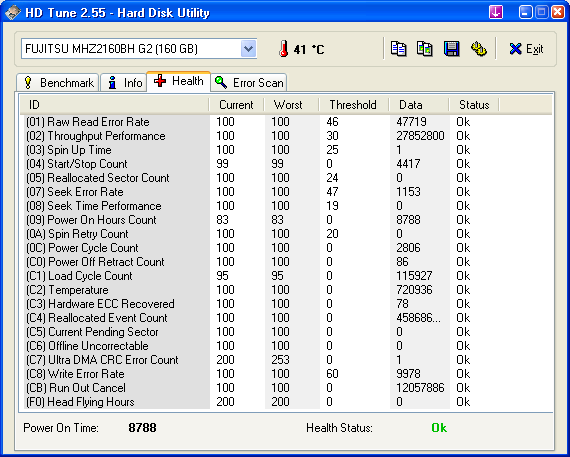Click the data value 12057886
Viewport: 570px width, 457px height.
tap(420, 388)
